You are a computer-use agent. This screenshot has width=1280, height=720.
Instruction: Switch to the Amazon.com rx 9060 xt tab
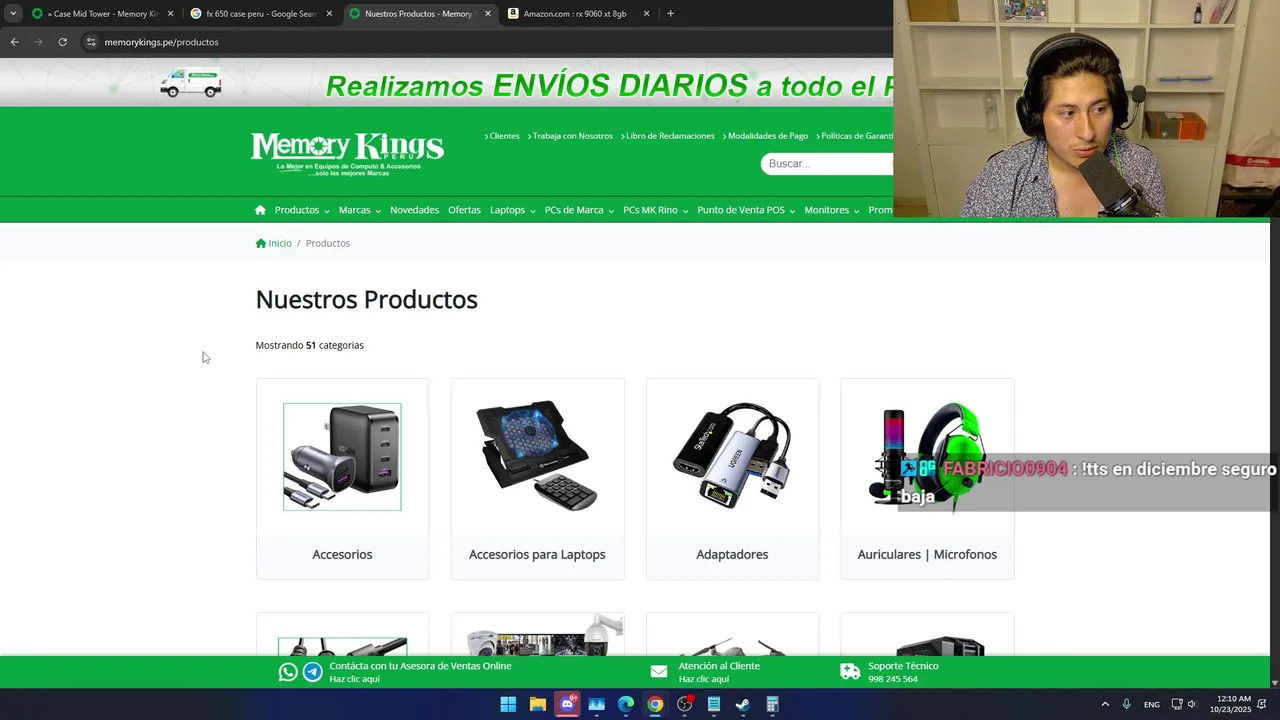pos(580,14)
